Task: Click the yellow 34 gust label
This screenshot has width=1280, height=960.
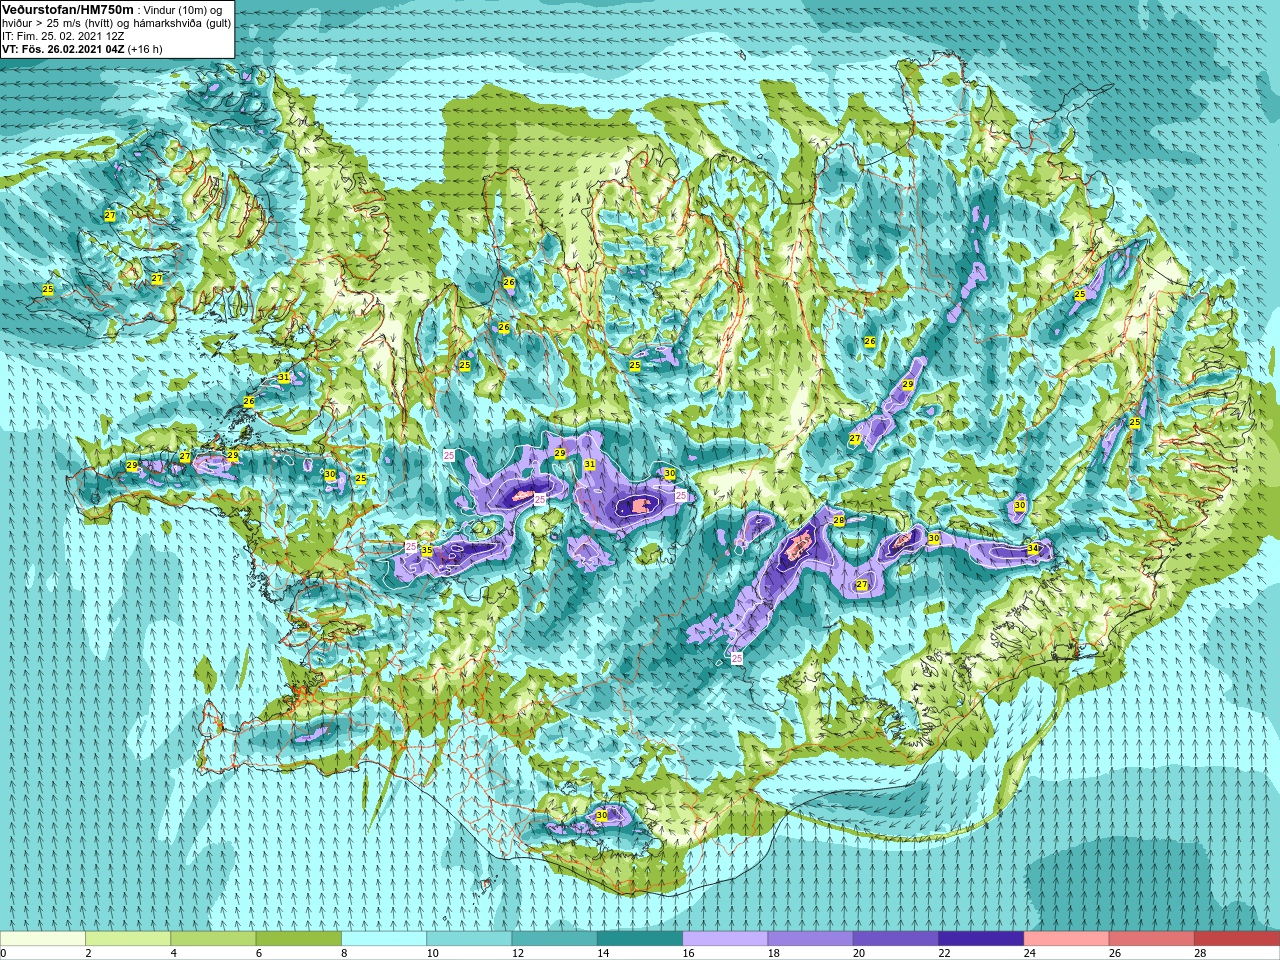Action: [x=1033, y=549]
